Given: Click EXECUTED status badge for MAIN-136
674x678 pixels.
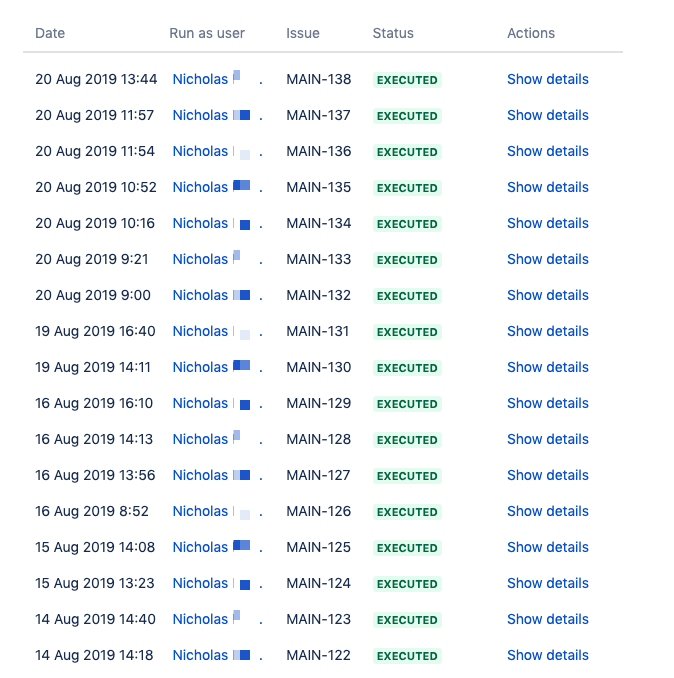Looking at the screenshot, I should tap(407, 152).
